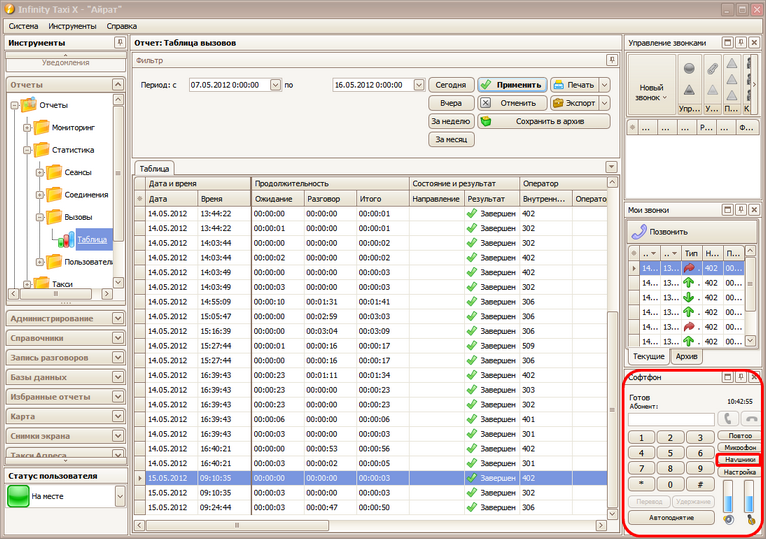This screenshot has height=539, width=766.
Task: Click the За неделю button
Action: point(451,121)
